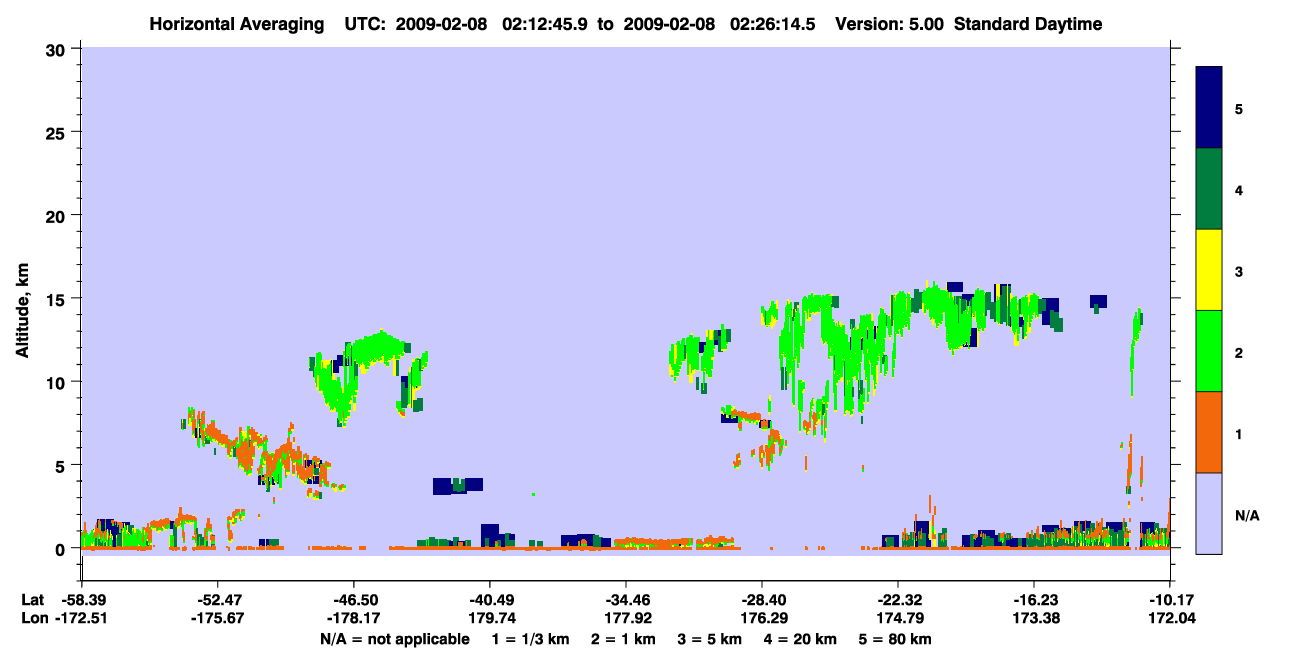Click the 'N/A = not applicable' legend text

point(394,639)
